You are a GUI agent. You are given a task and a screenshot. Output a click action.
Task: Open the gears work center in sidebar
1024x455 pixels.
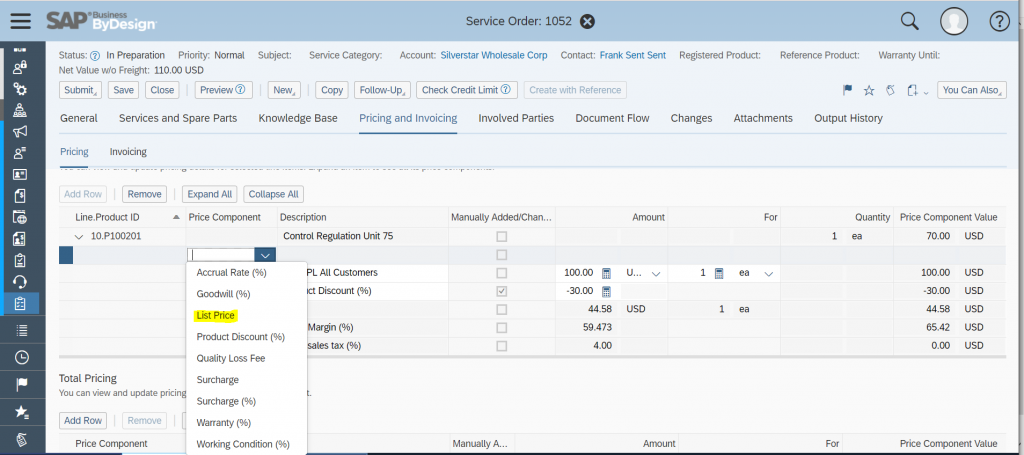click(x=20, y=88)
